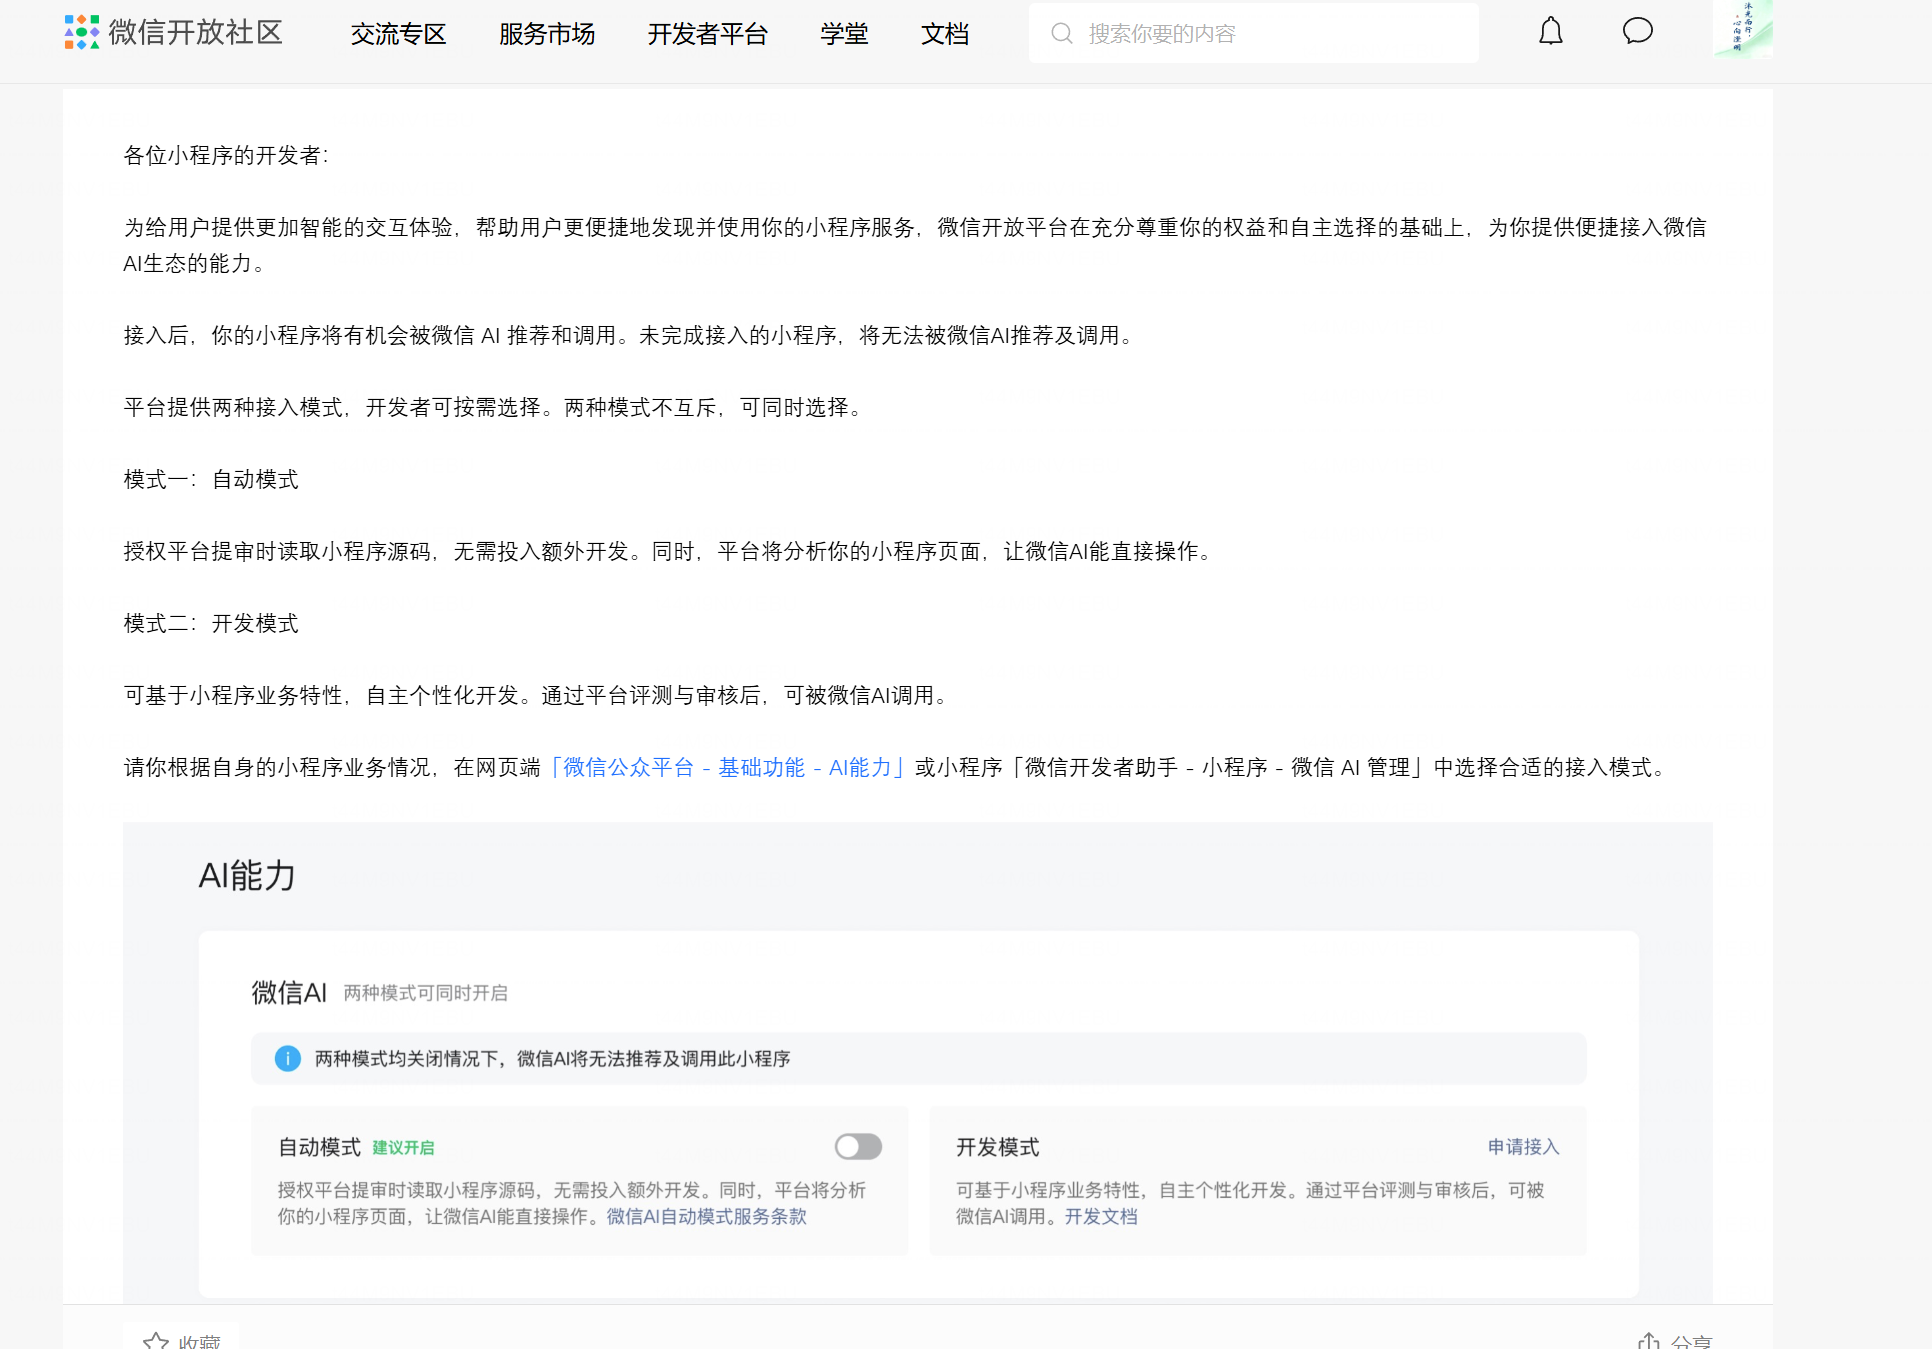The height and width of the screenshot is (1349, 1932).
Task: Click the search magnifier icon
Action: 1062,34
